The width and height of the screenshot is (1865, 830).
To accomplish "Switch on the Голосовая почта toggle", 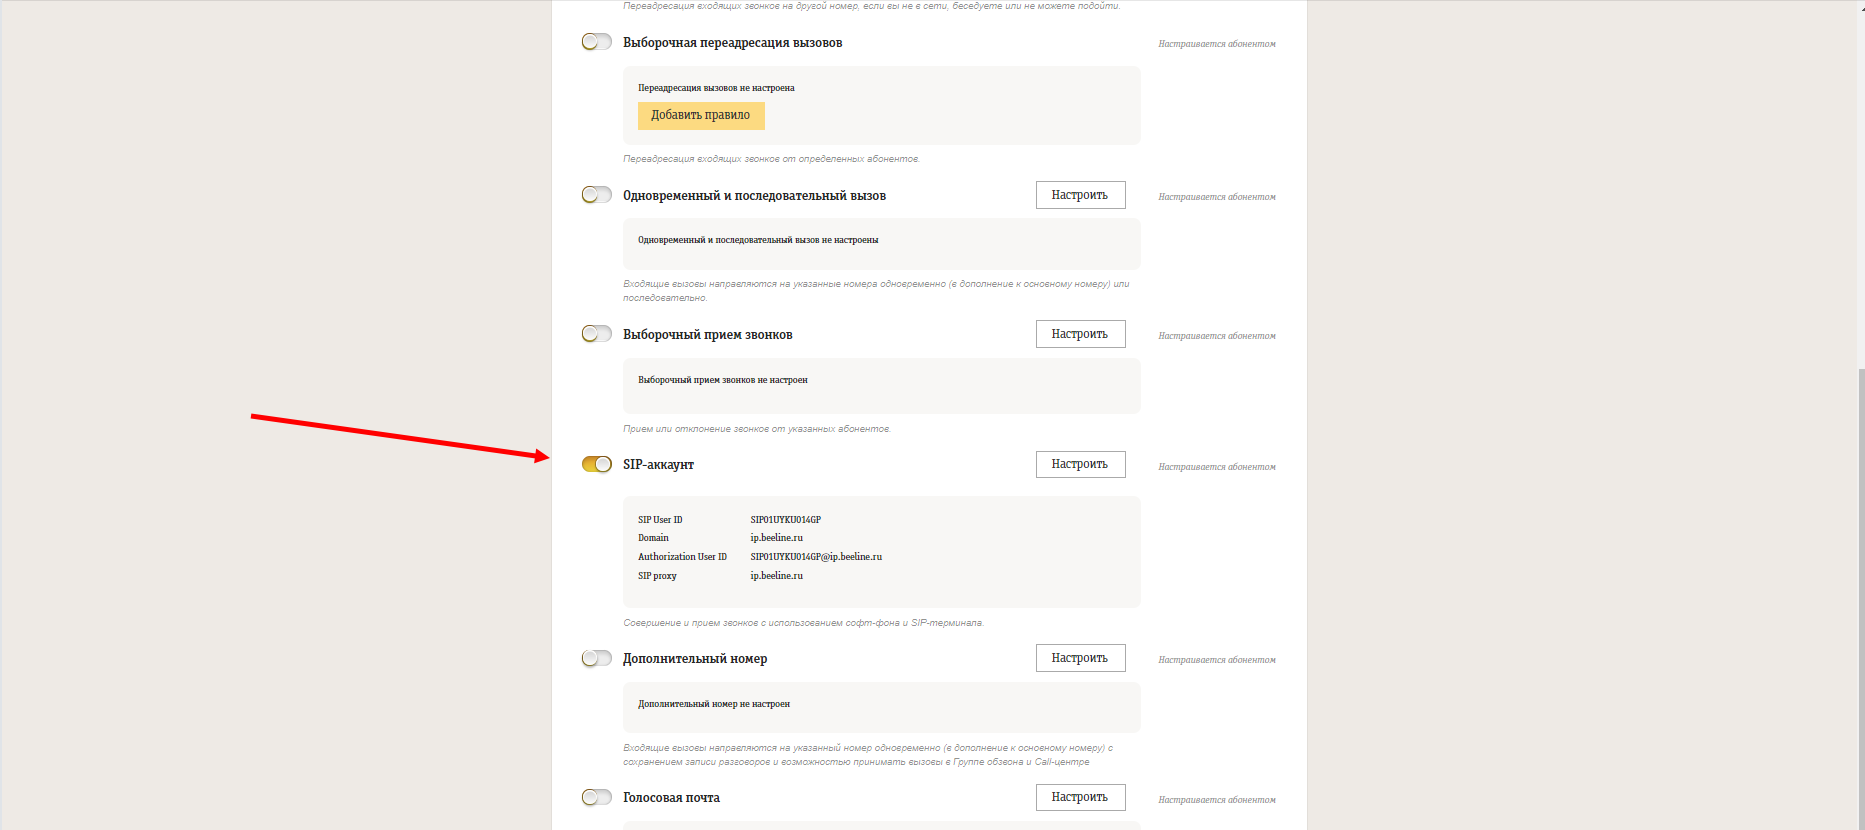I will (597, 797).
